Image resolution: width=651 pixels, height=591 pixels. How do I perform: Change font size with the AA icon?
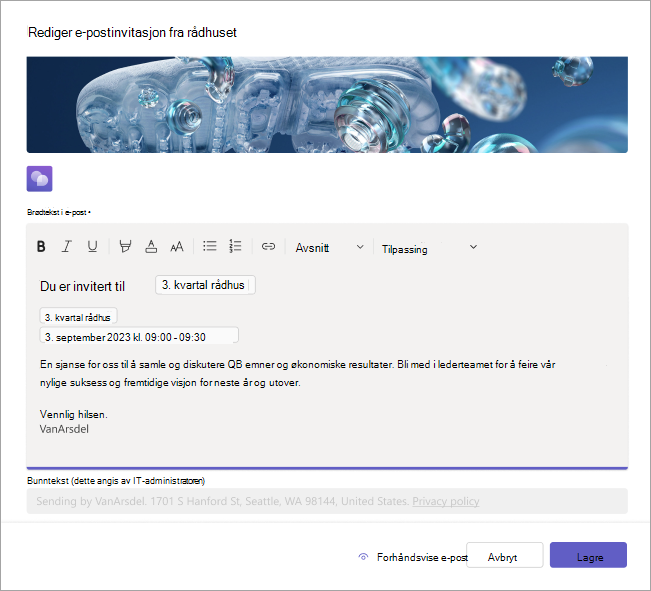pos(177,247)
